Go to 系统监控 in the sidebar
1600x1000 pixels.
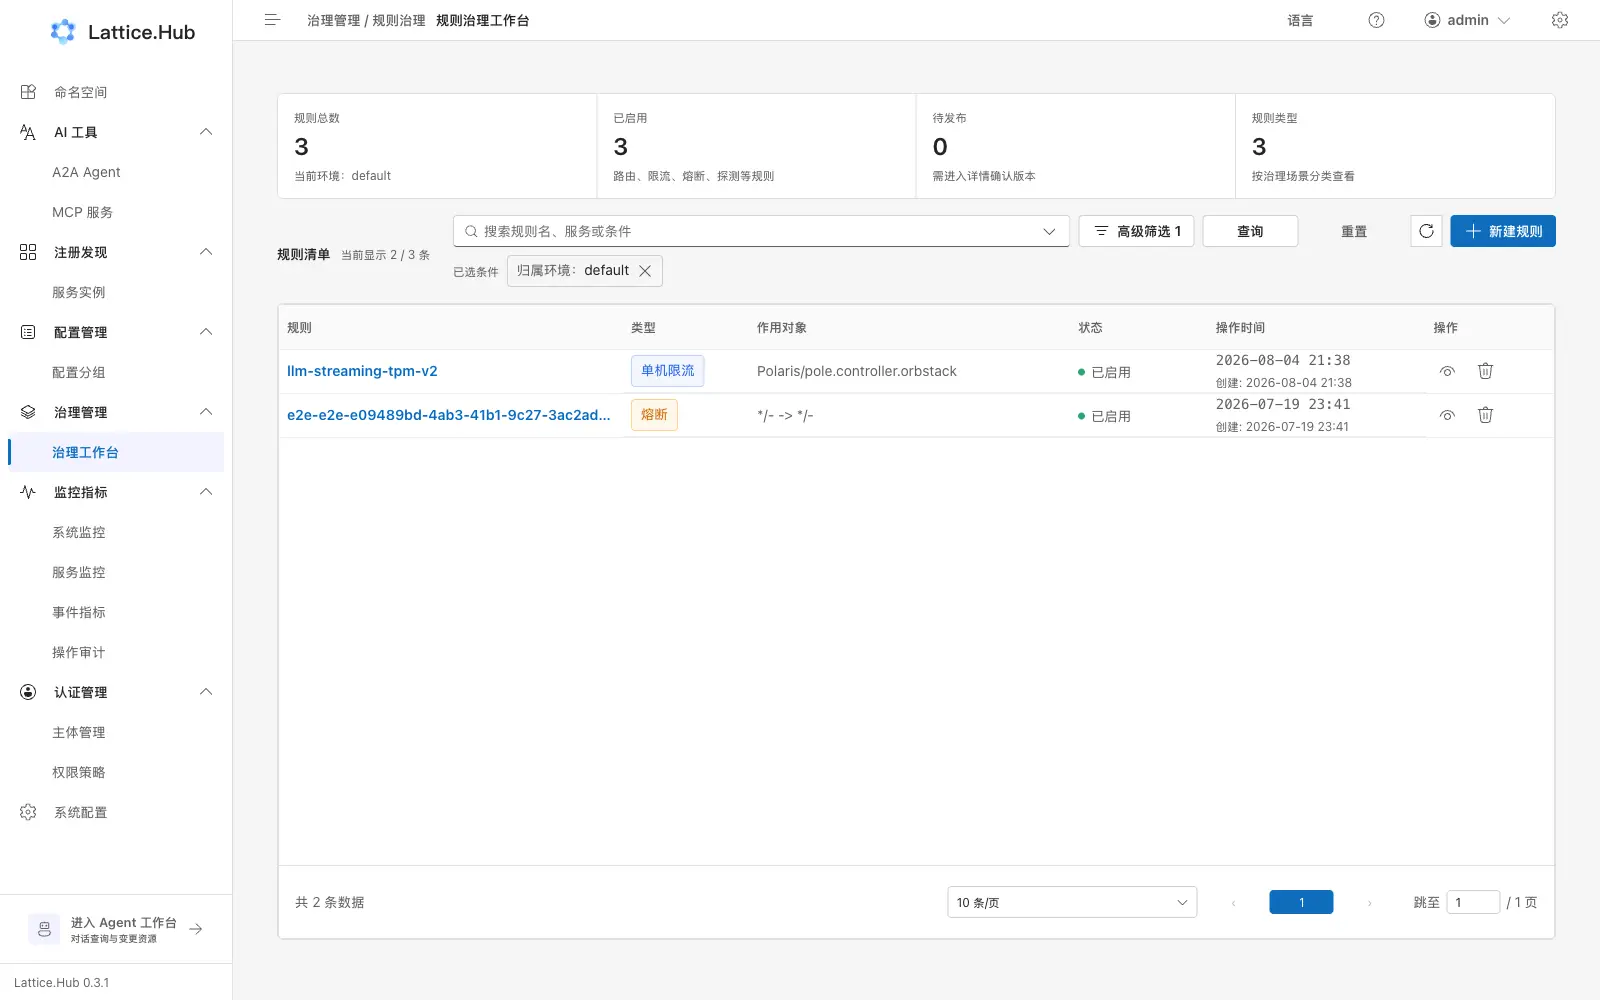pos(116,532)
